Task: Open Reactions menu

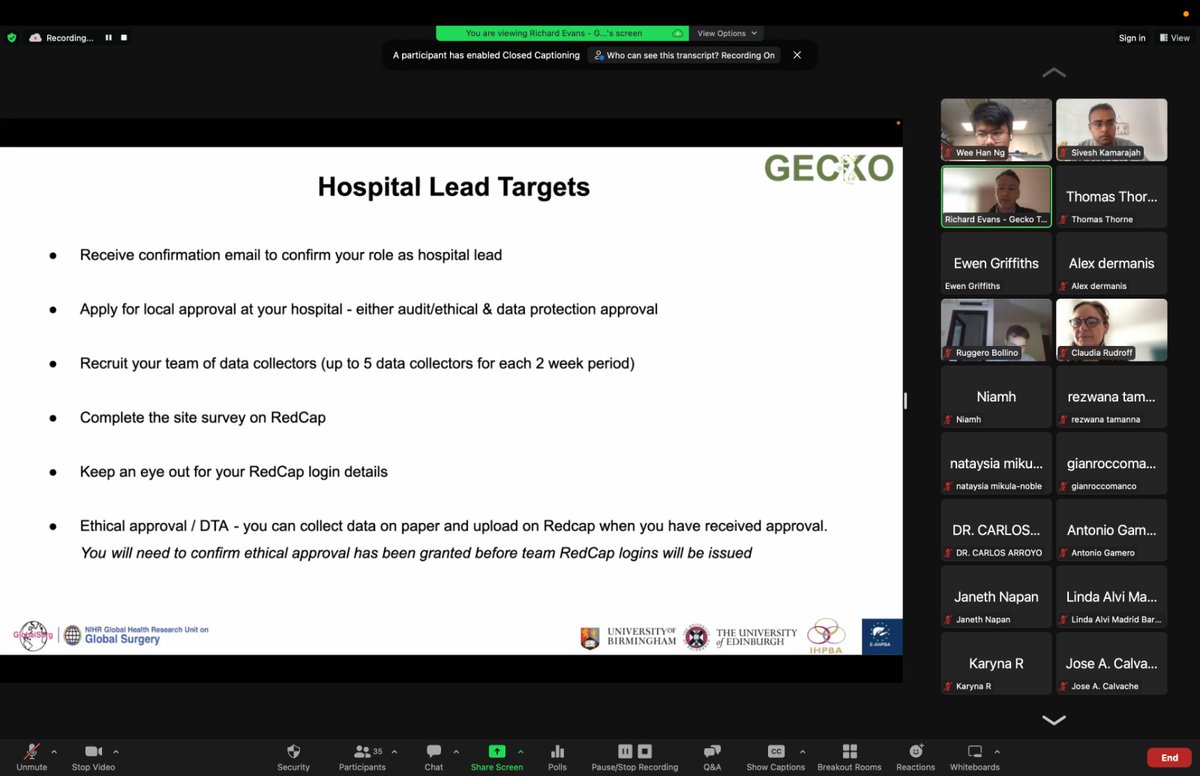Action: click(915, 756)
